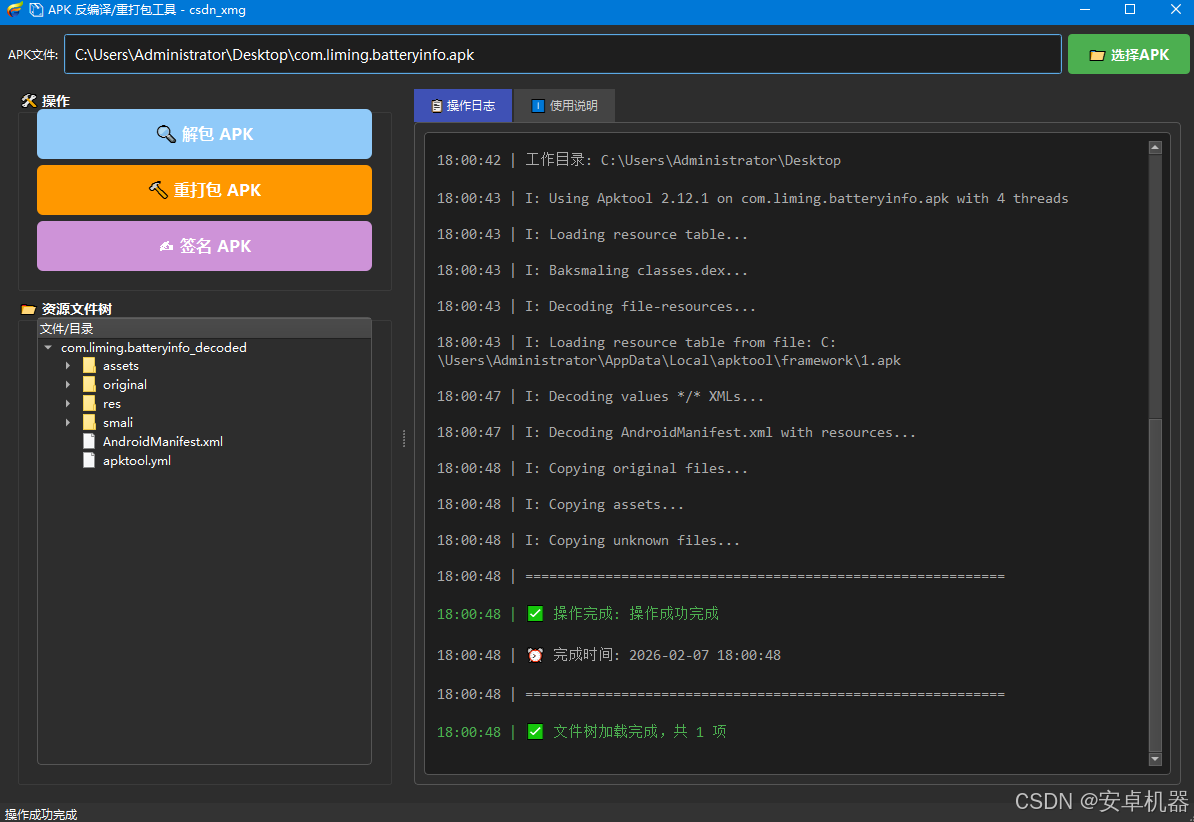Screen dimensions: 1194x822
Task: Click the 文件/目录 column header
Action: coord(204,328)
